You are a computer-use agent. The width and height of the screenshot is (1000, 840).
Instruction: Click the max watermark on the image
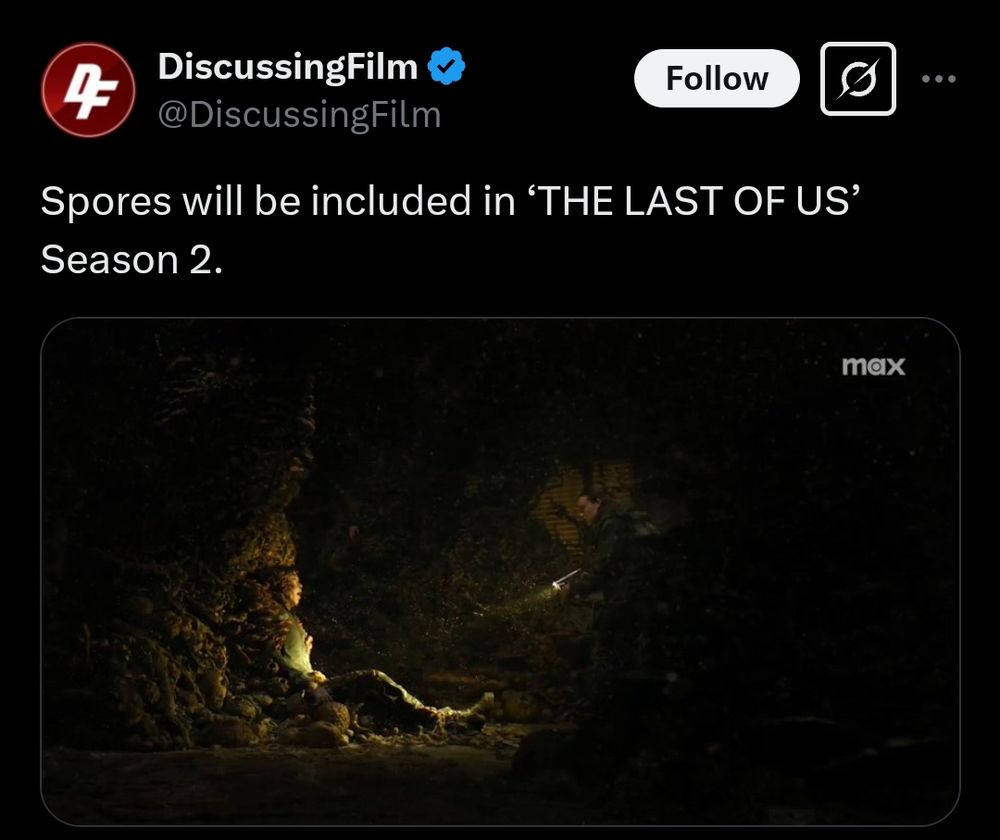pyautogui.click(x=872, y=366)
